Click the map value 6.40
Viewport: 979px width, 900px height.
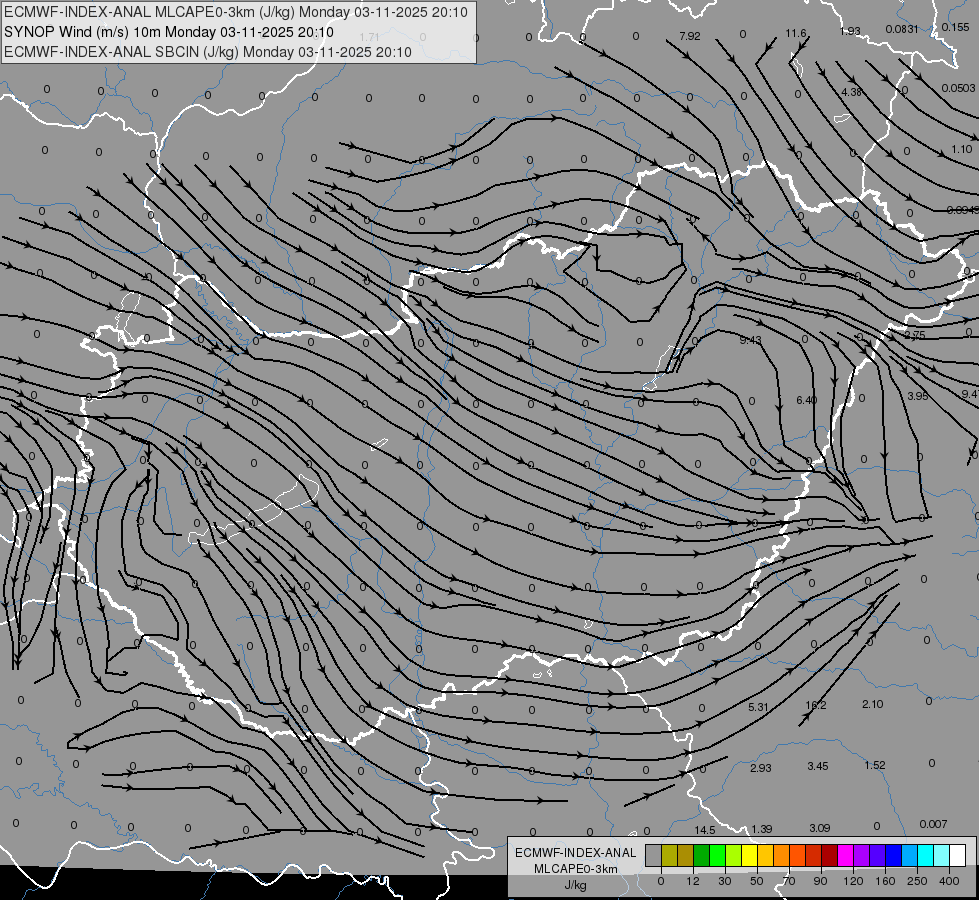pos(807,400)
